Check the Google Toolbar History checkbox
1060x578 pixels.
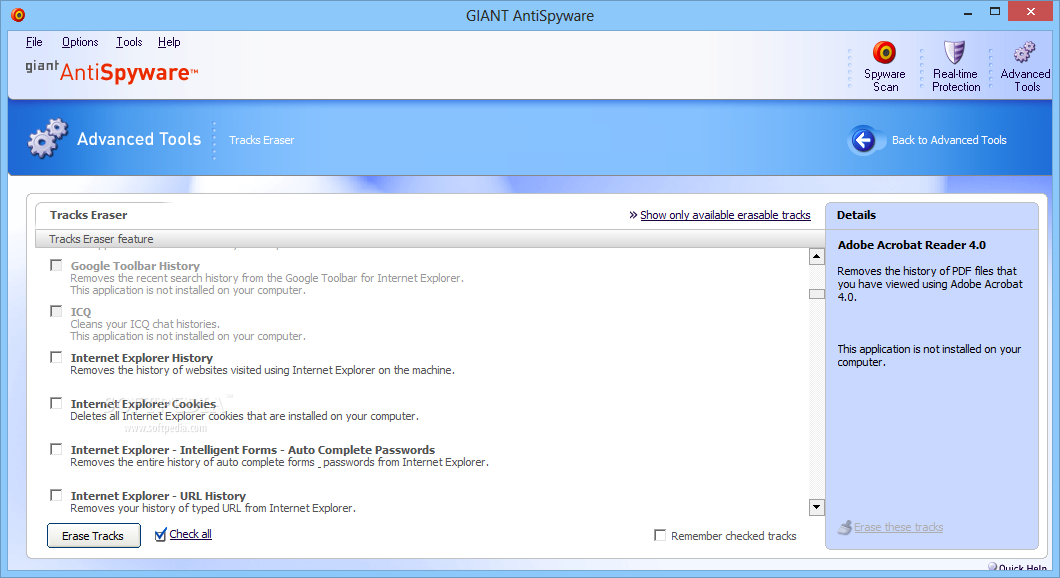(x=56, y=265)
